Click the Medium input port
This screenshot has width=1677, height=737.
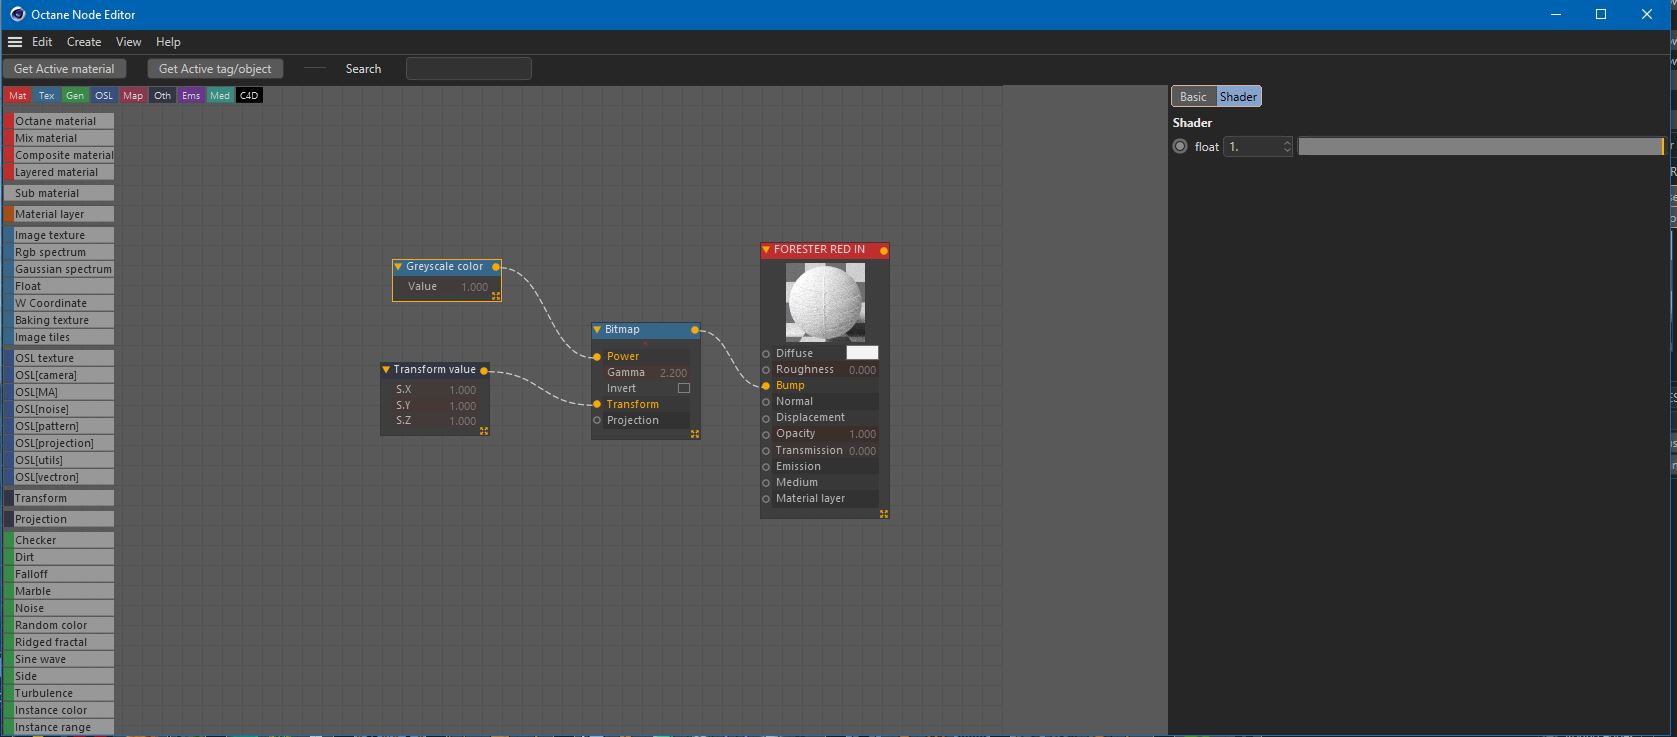click(x=766, y=483)
